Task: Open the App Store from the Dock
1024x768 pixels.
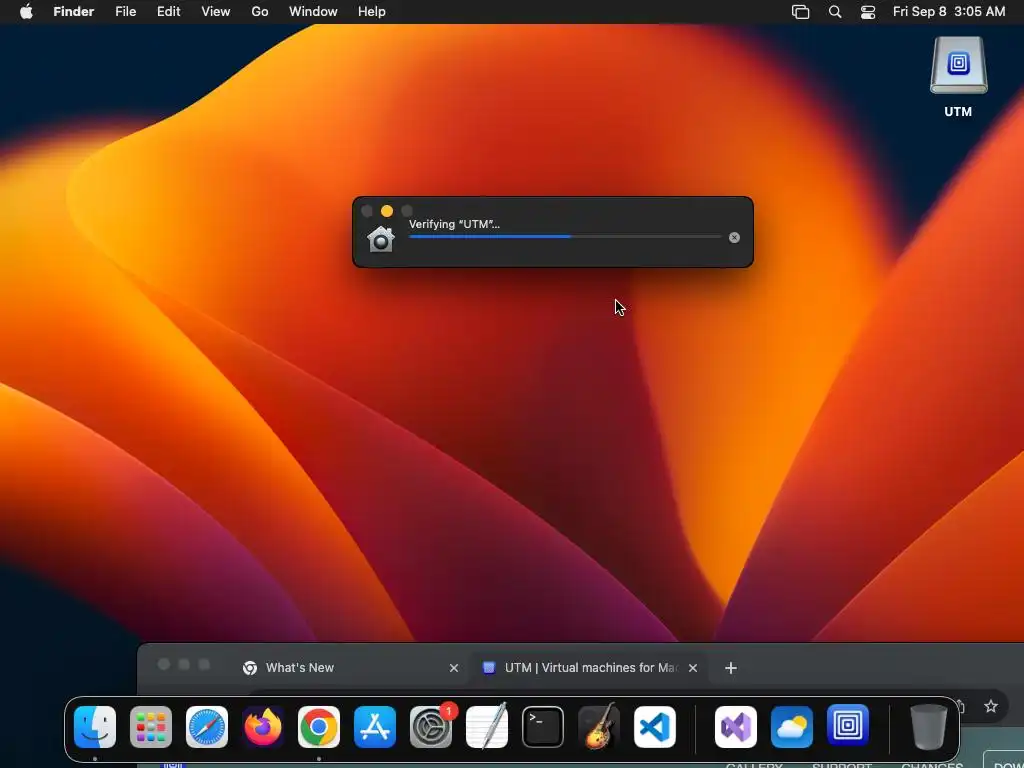Action: (x=375, y=726)
